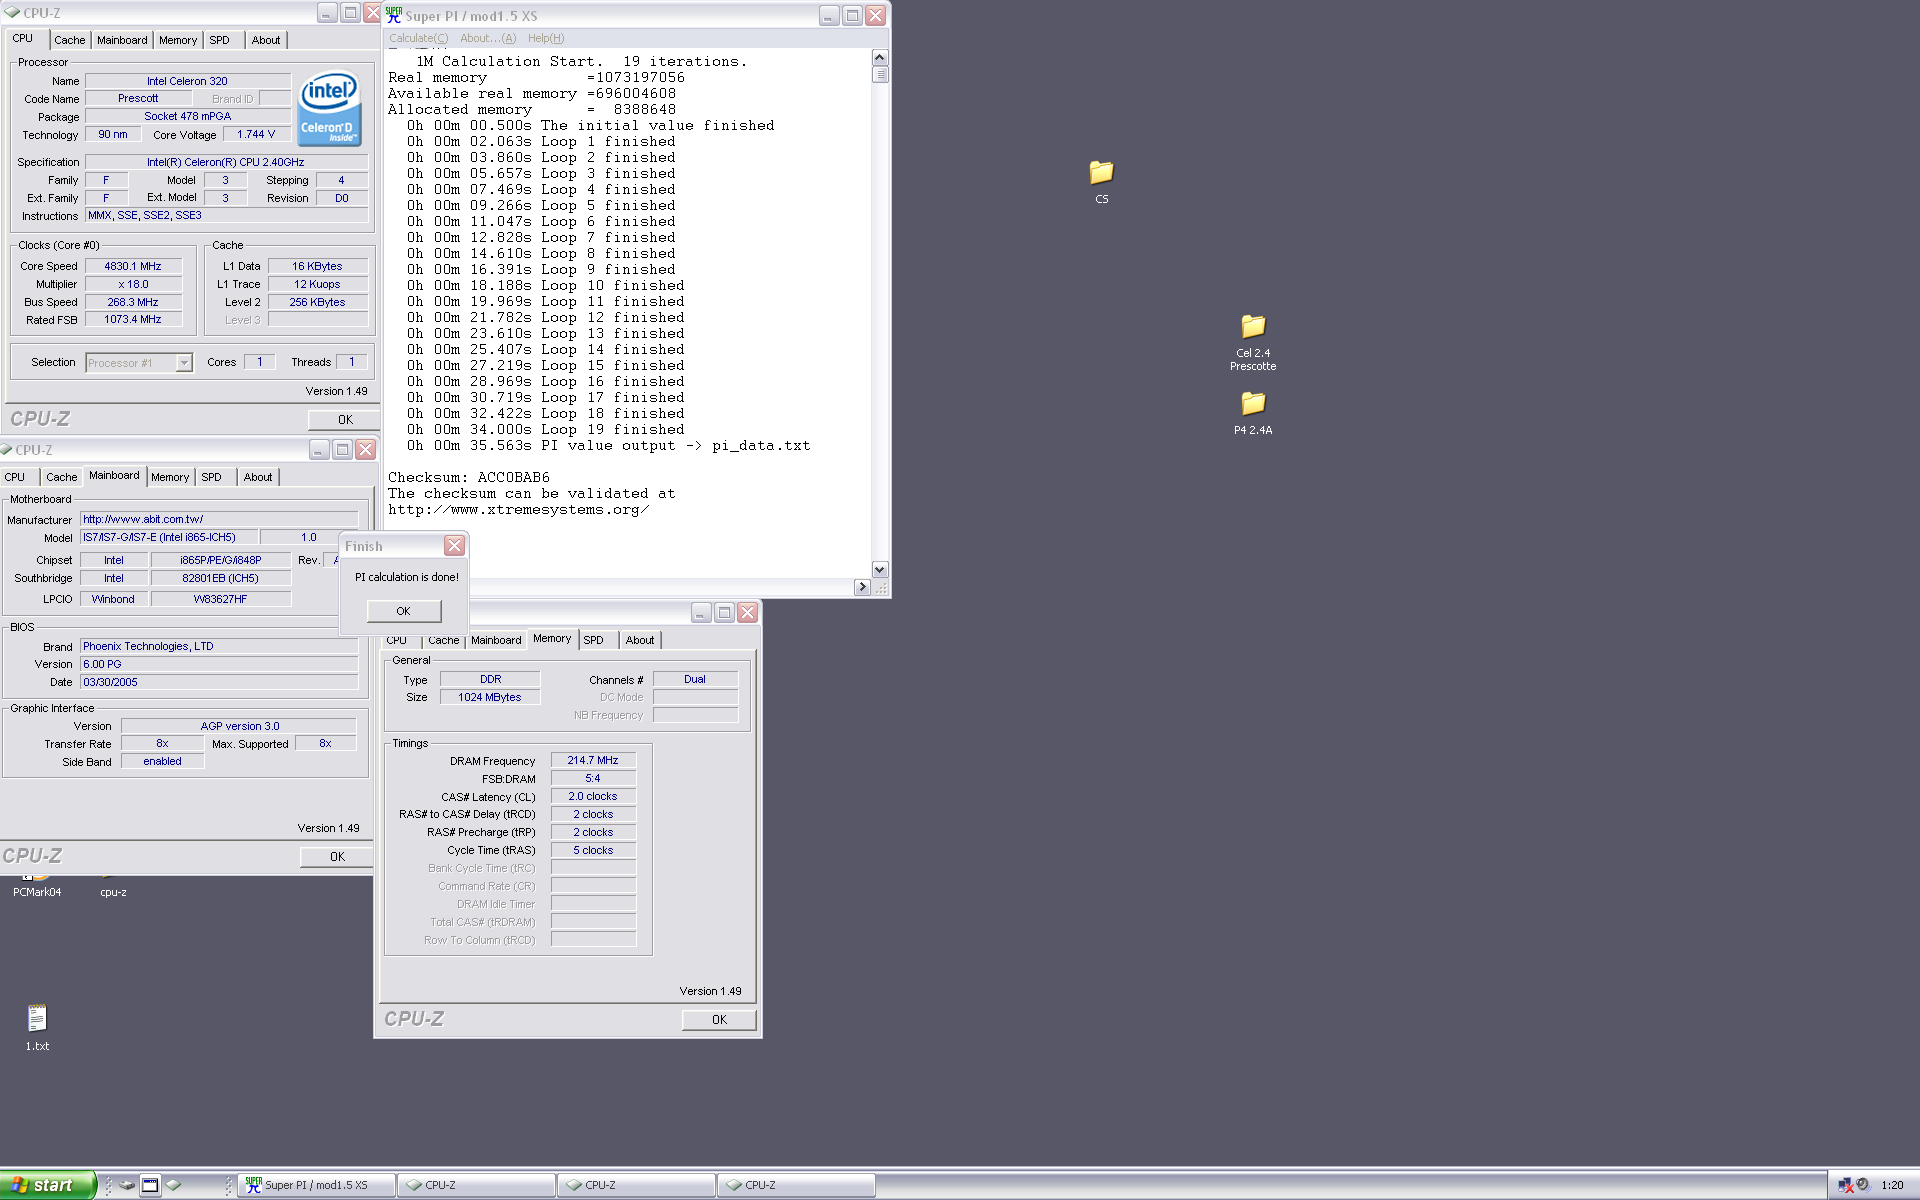1920x1200 pixels.
Task: Close the Finish dialog with X
Action: 454,545
